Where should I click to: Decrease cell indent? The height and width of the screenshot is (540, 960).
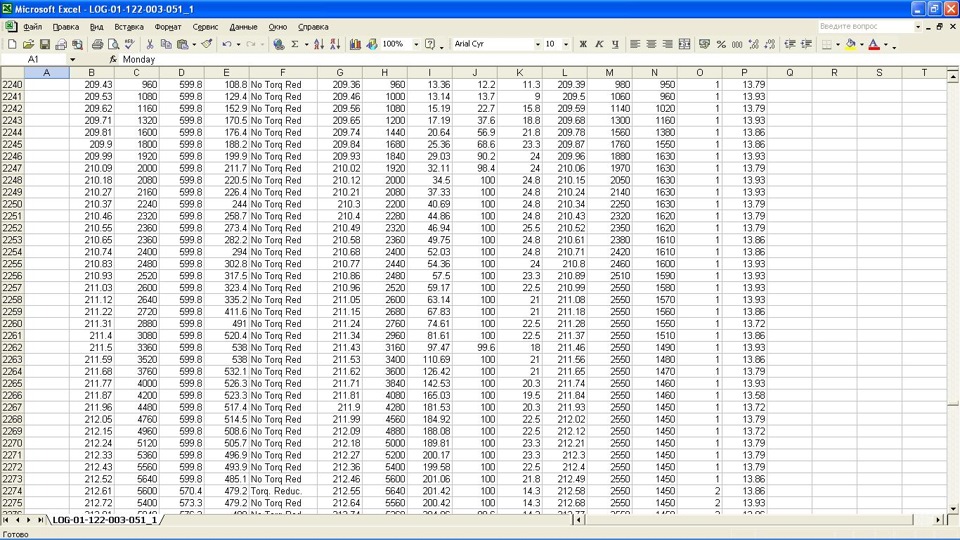click(x=790, y=44)
